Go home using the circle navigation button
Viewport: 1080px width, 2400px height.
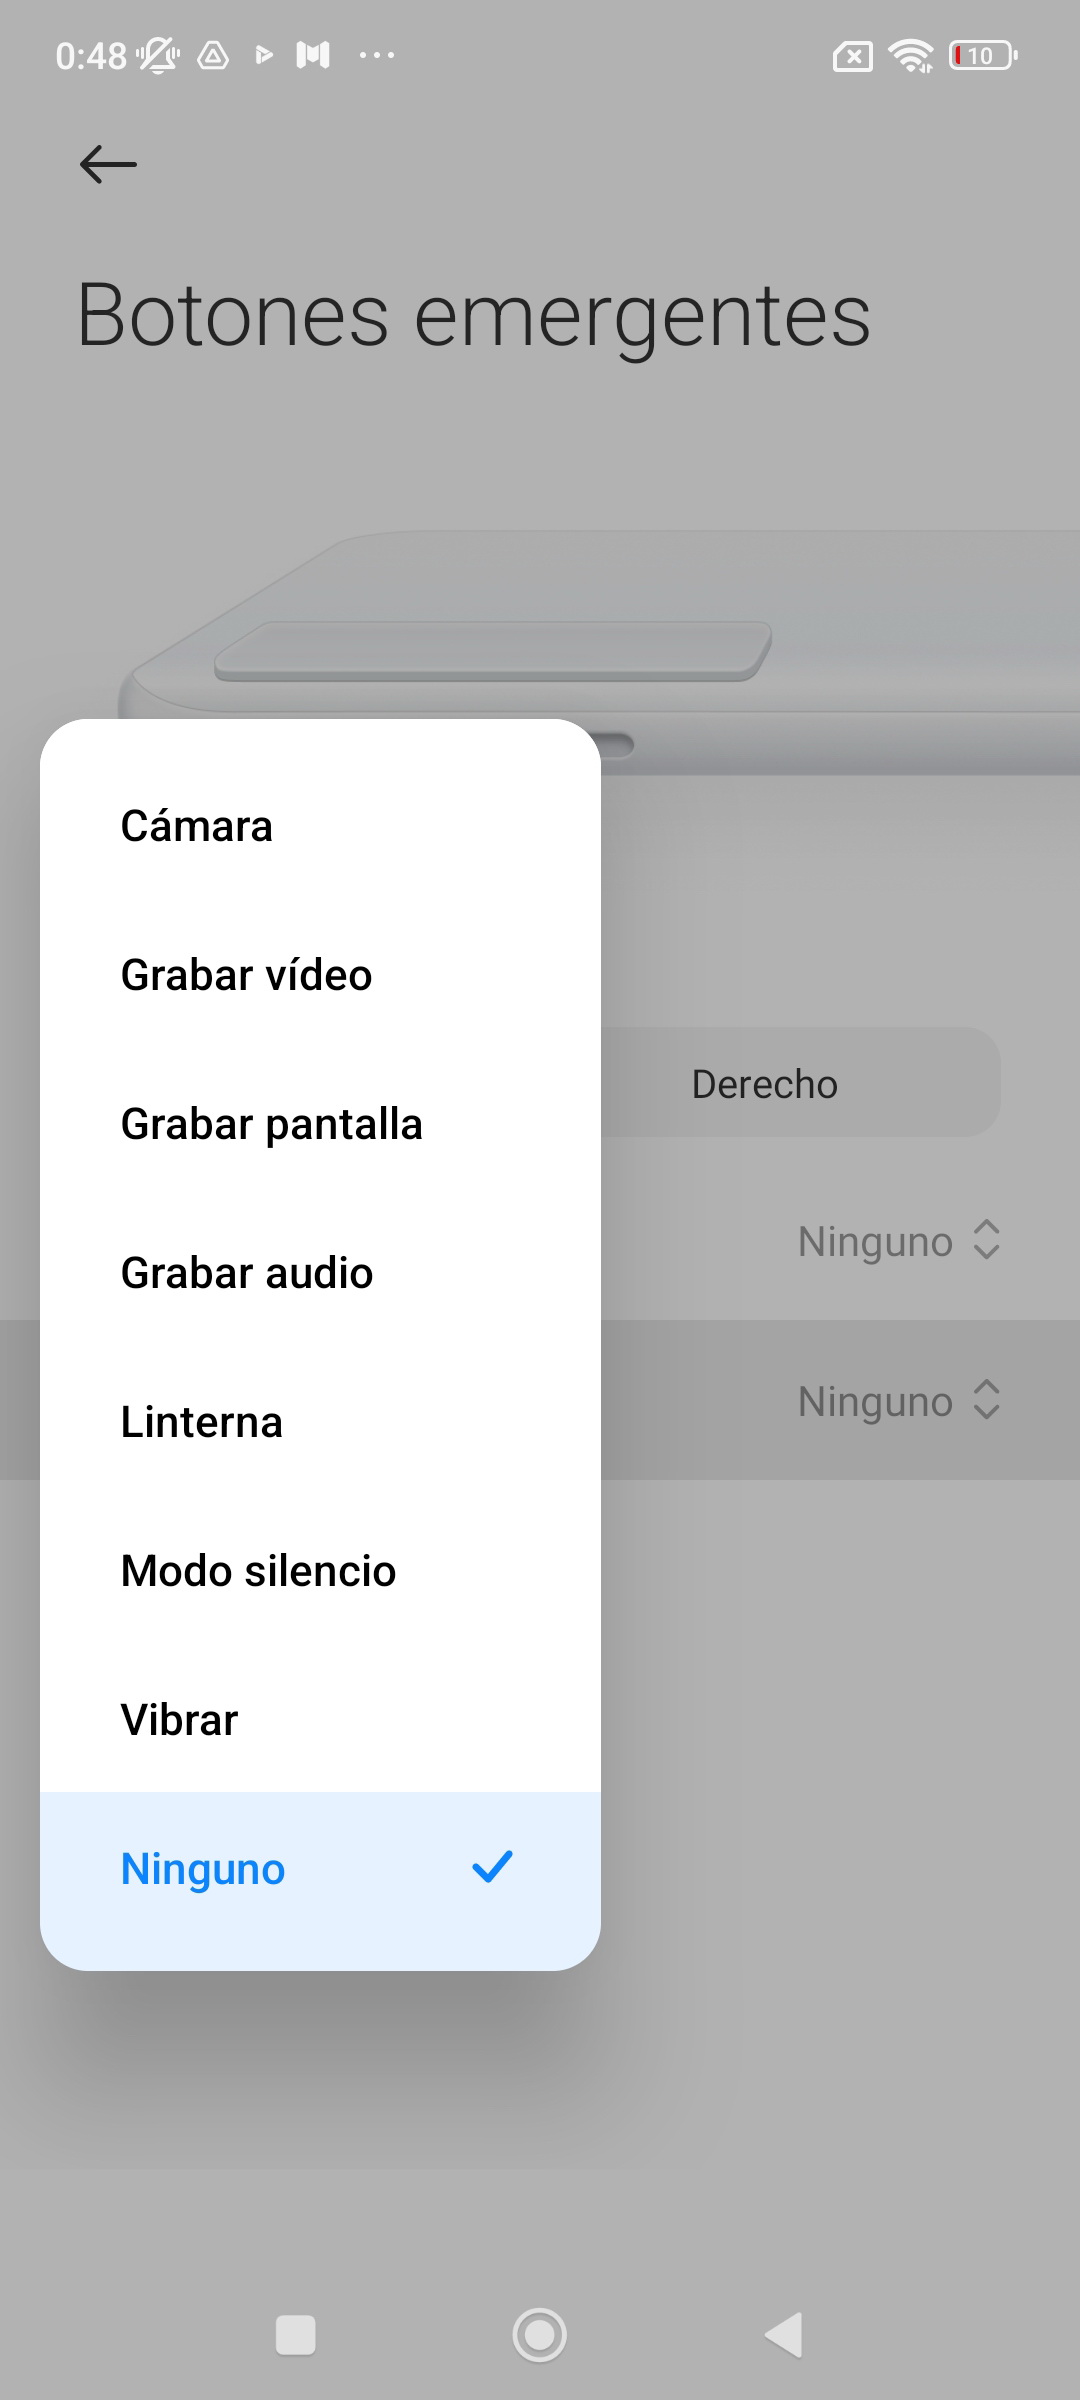(x=540, y=2335)
